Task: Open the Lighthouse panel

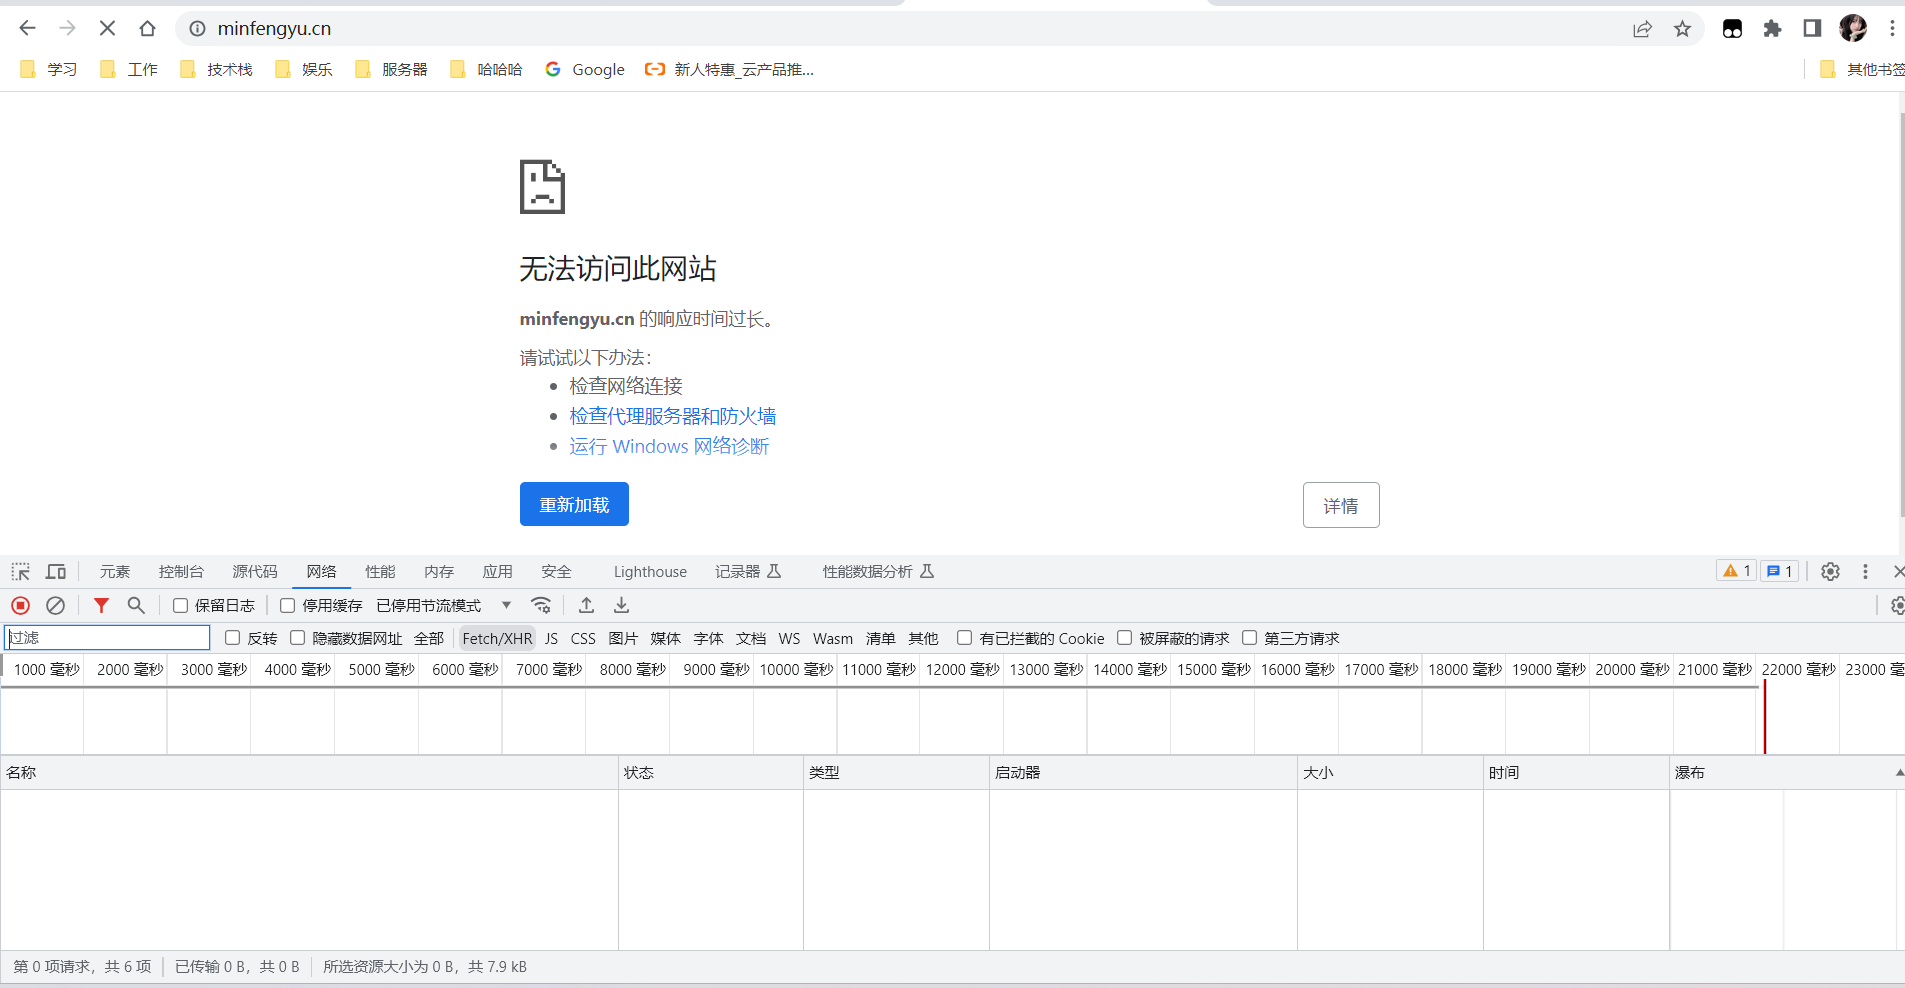Action: (649, 571)
